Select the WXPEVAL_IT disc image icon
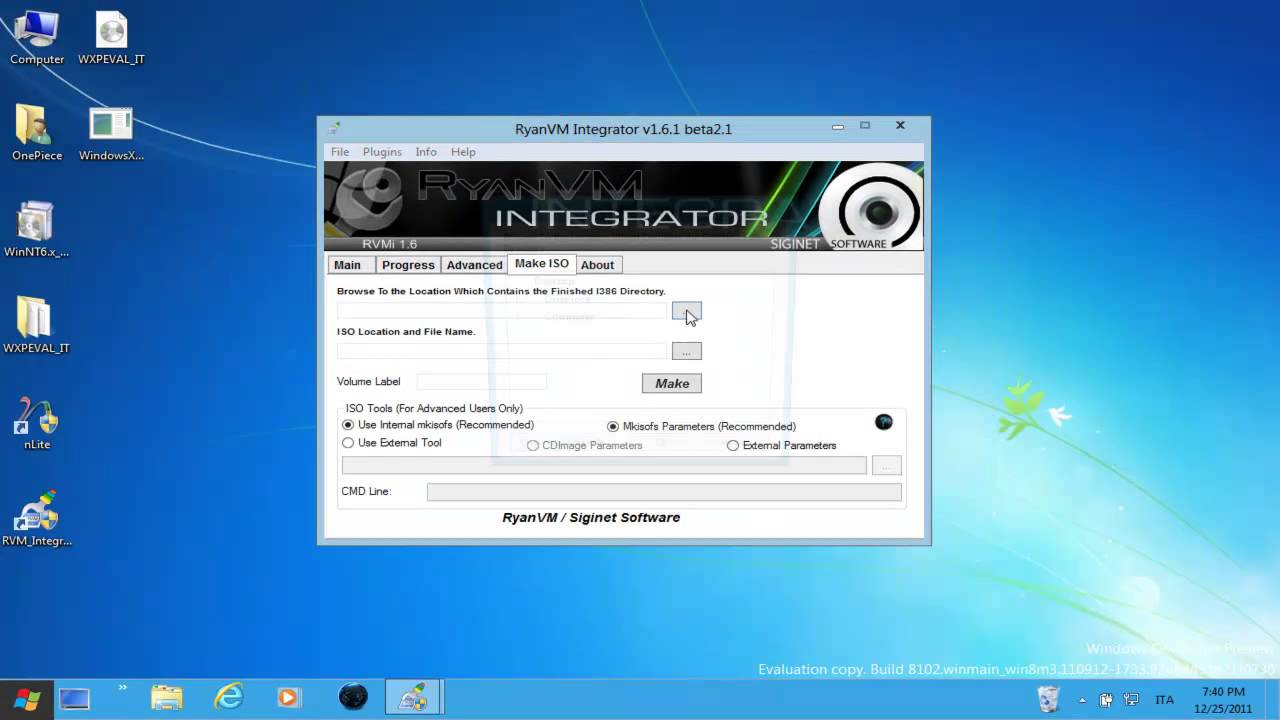 111,37
